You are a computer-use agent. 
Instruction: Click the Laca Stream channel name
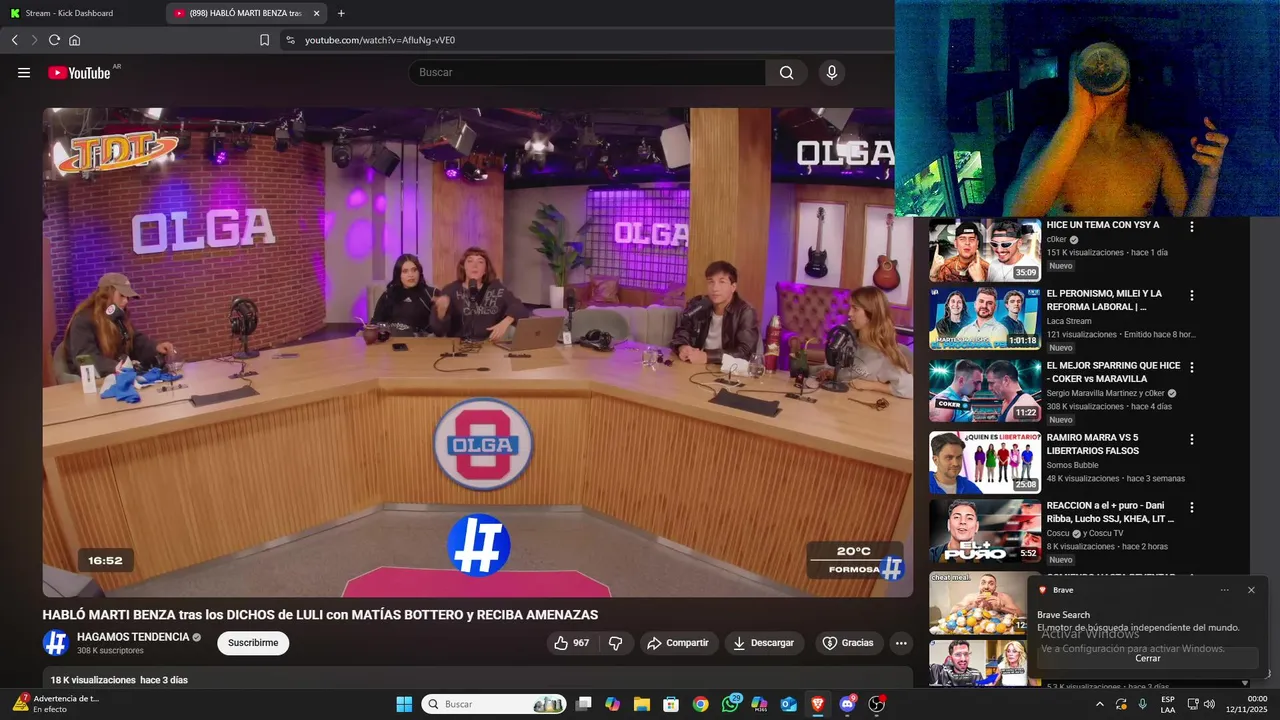tap(1069, 321)
